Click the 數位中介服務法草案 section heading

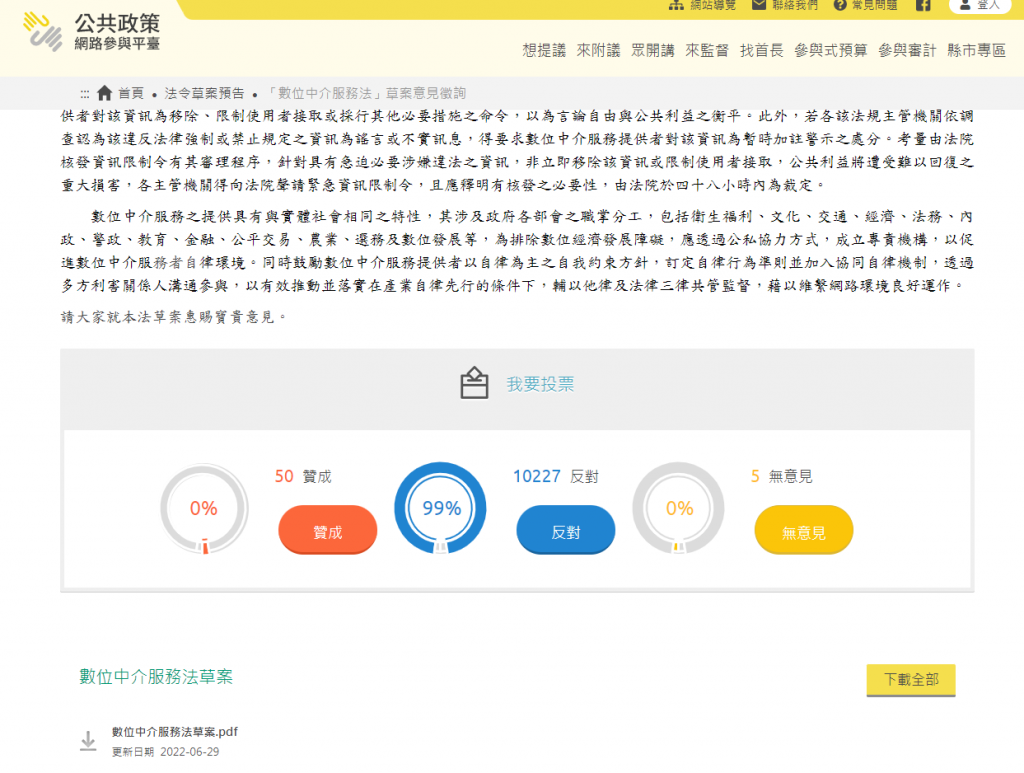point(156,676)
